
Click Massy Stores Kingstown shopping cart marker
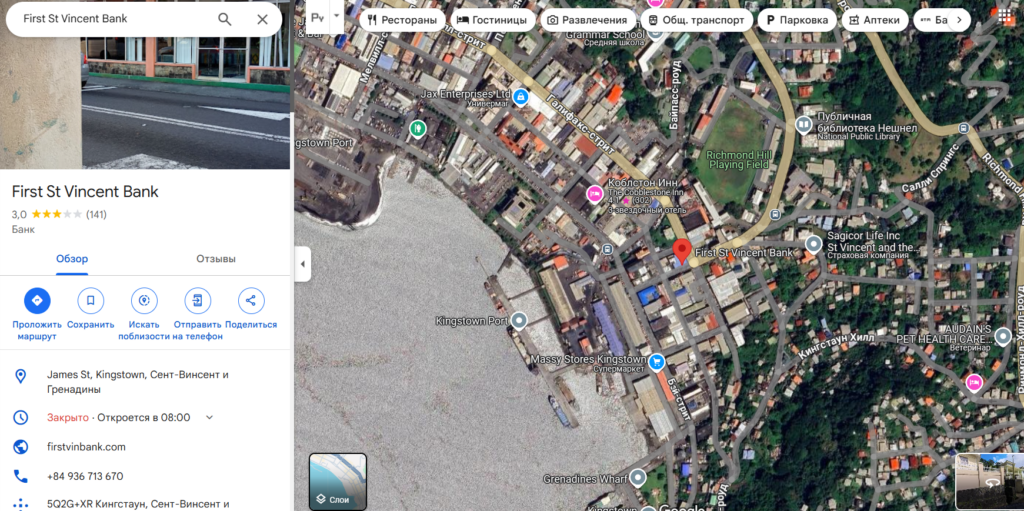click(x=656, y=361)
